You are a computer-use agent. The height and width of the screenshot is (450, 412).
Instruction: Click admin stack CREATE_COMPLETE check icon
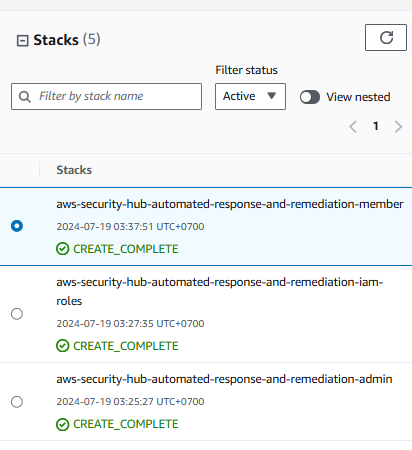[x=63, y=424]
